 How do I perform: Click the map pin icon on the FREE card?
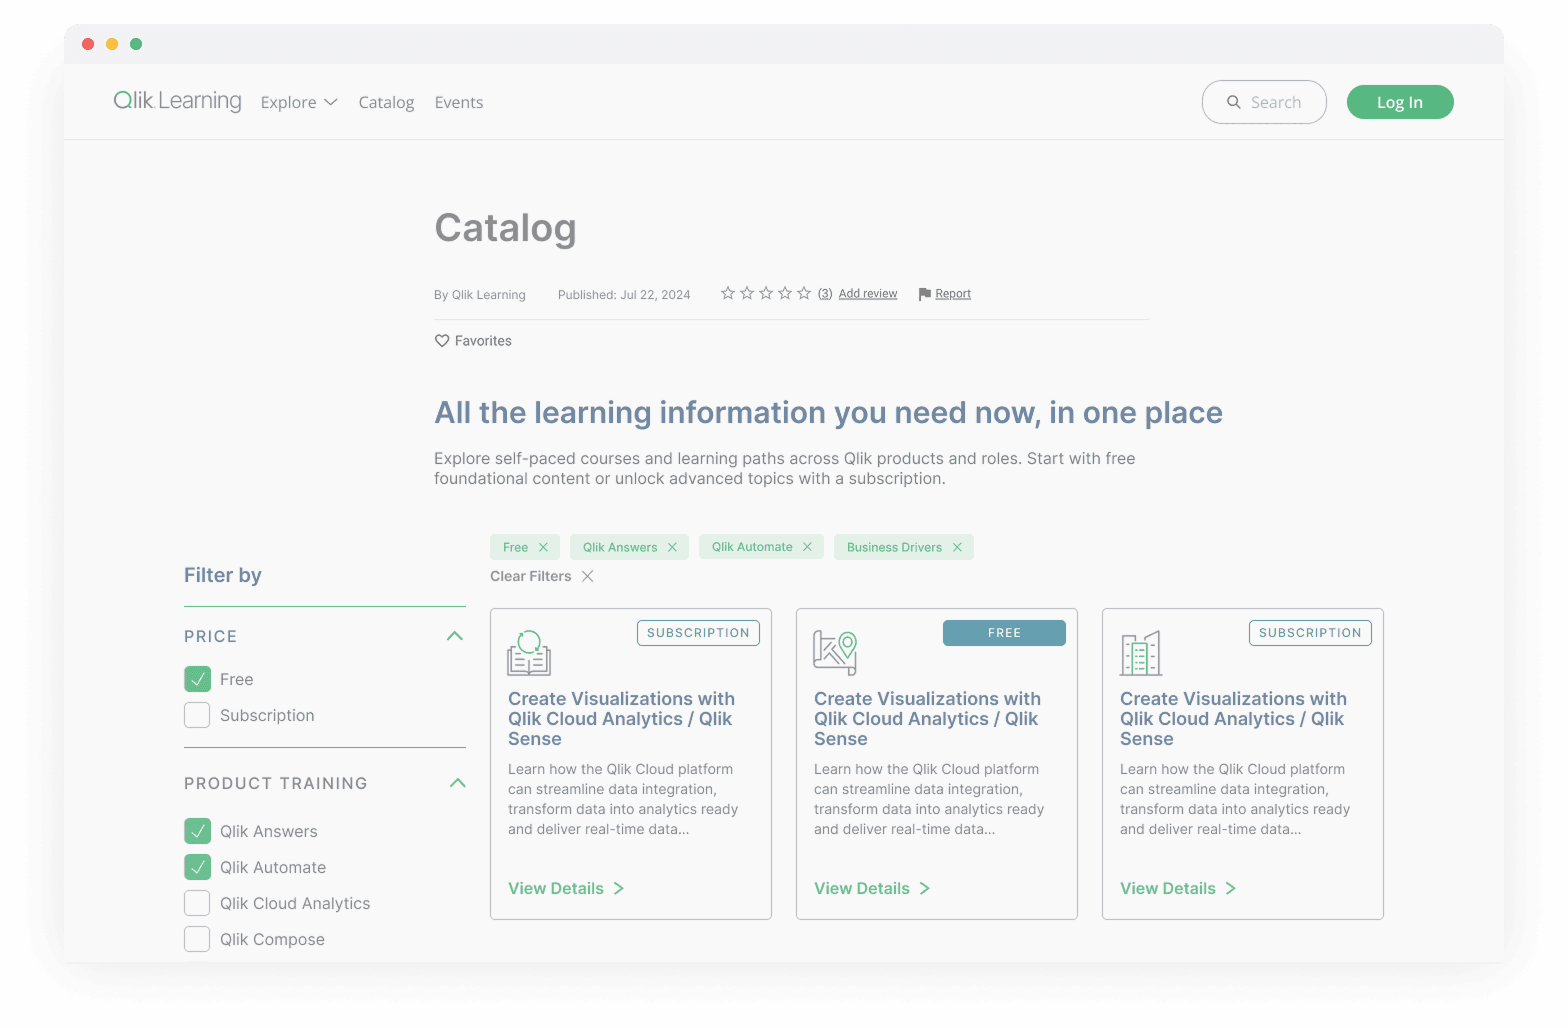coord(835,653)
